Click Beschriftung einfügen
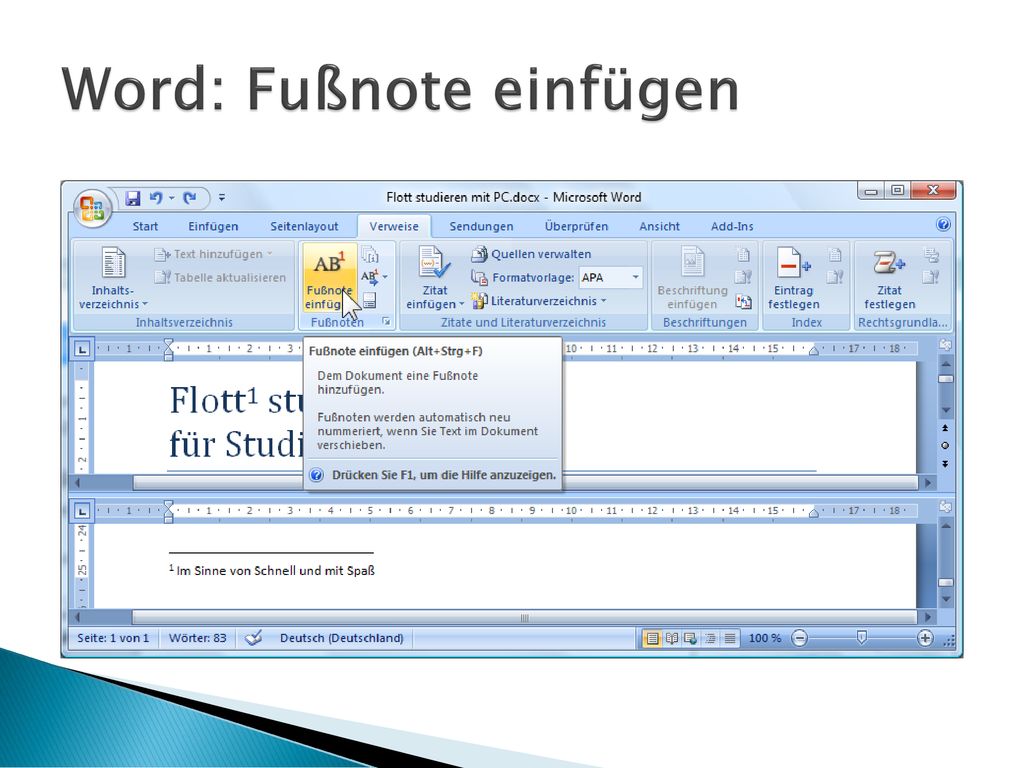1024x768 pixels. click(692, 278)
